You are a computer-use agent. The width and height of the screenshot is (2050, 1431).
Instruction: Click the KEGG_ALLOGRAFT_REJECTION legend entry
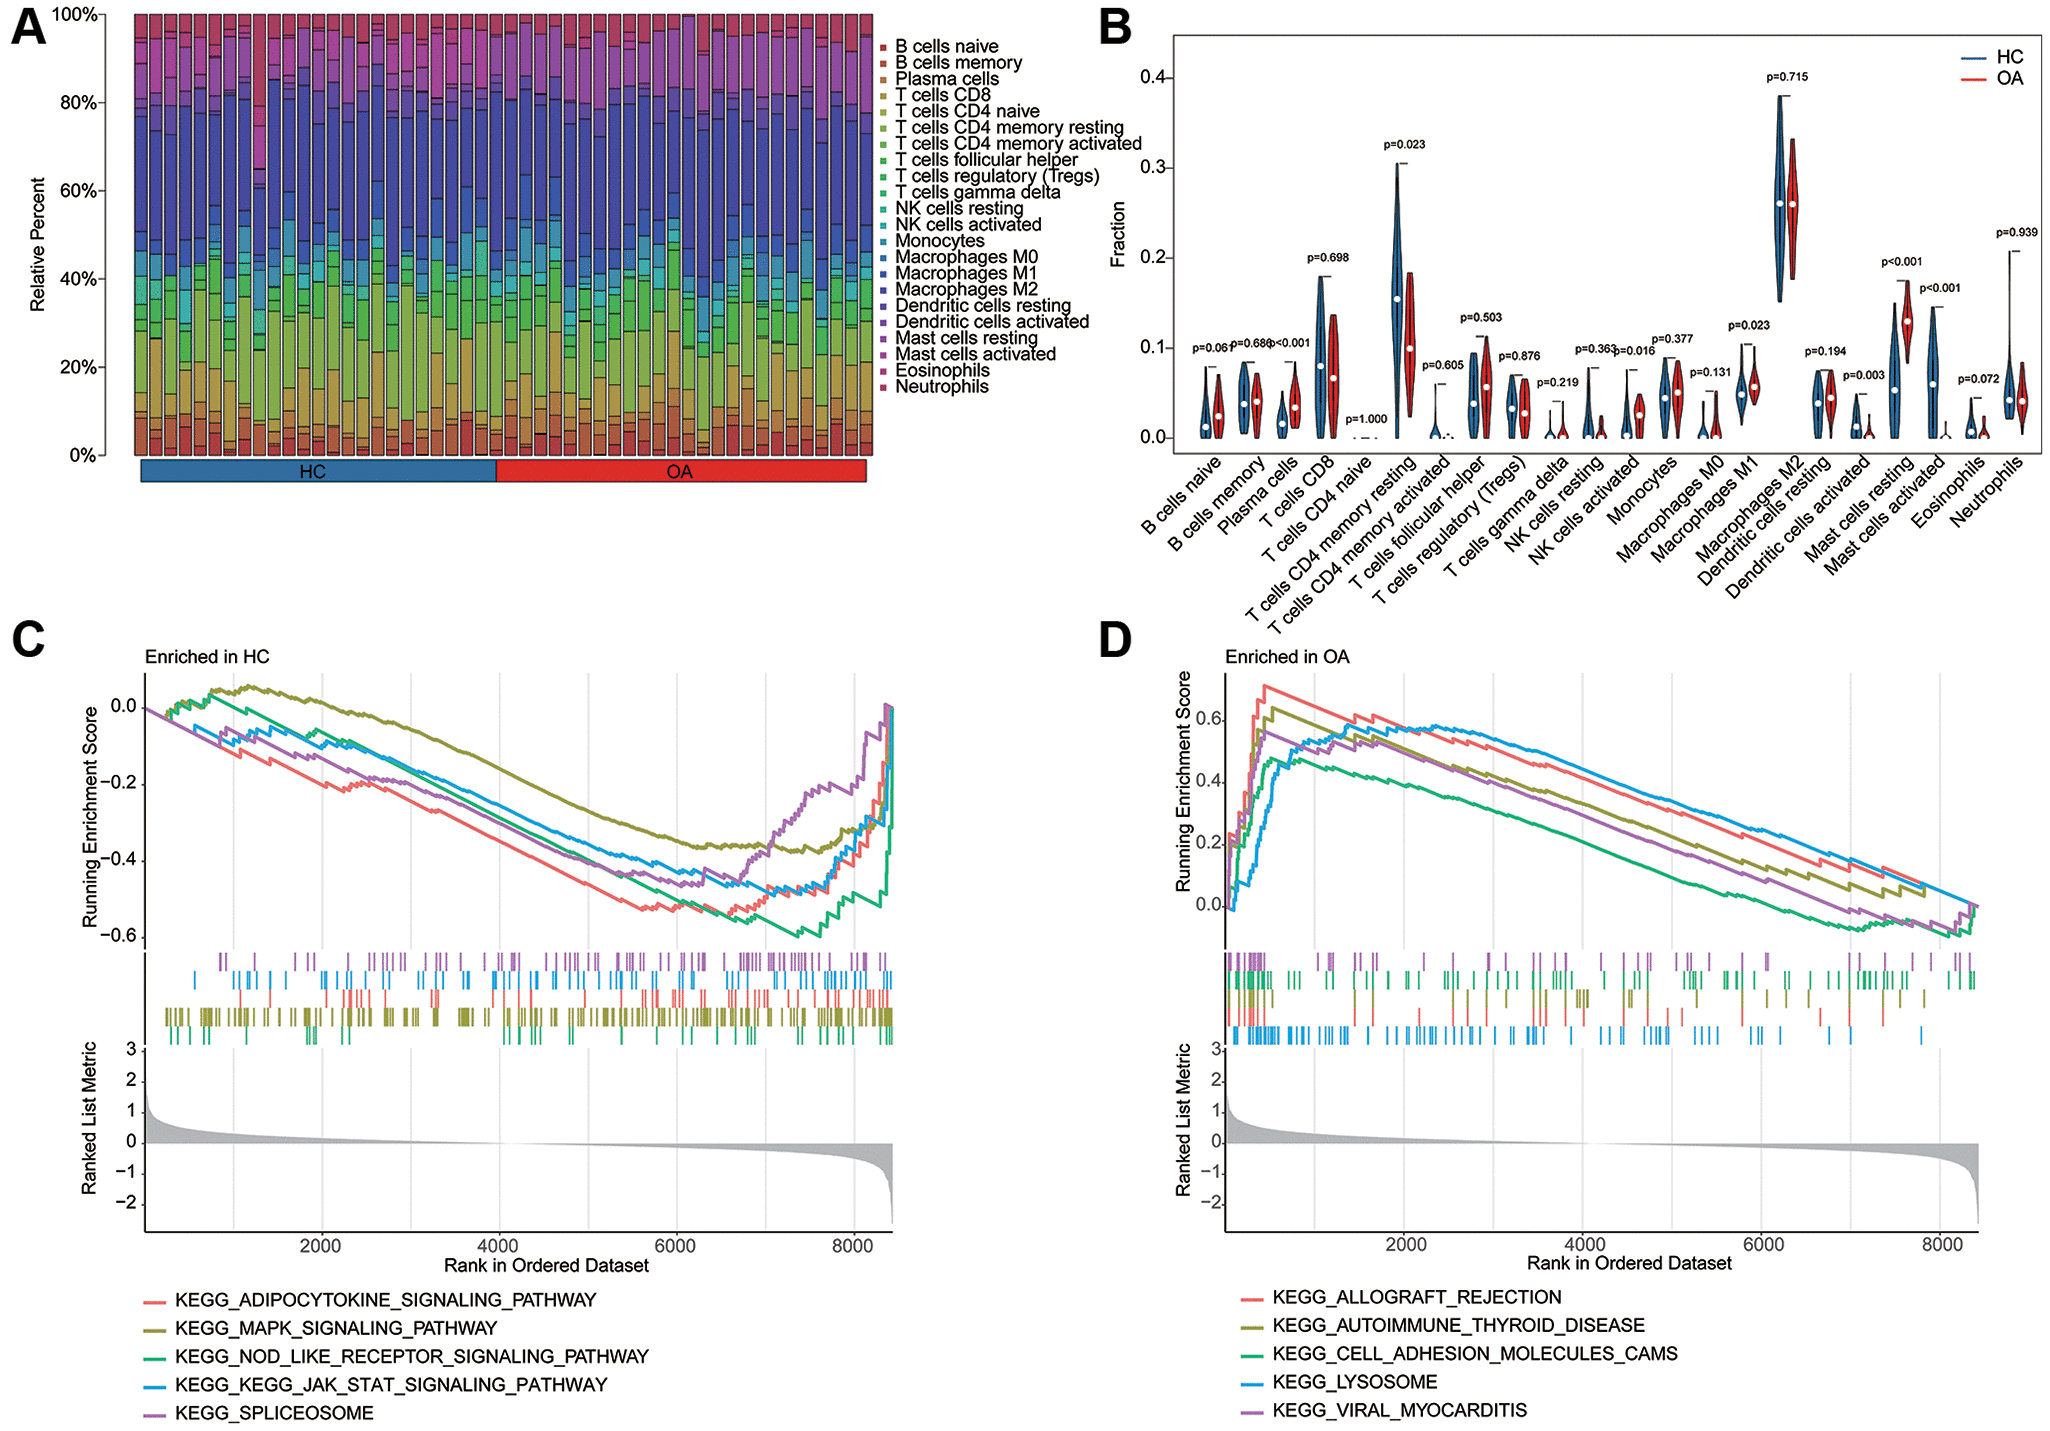coord(1401,1297)
